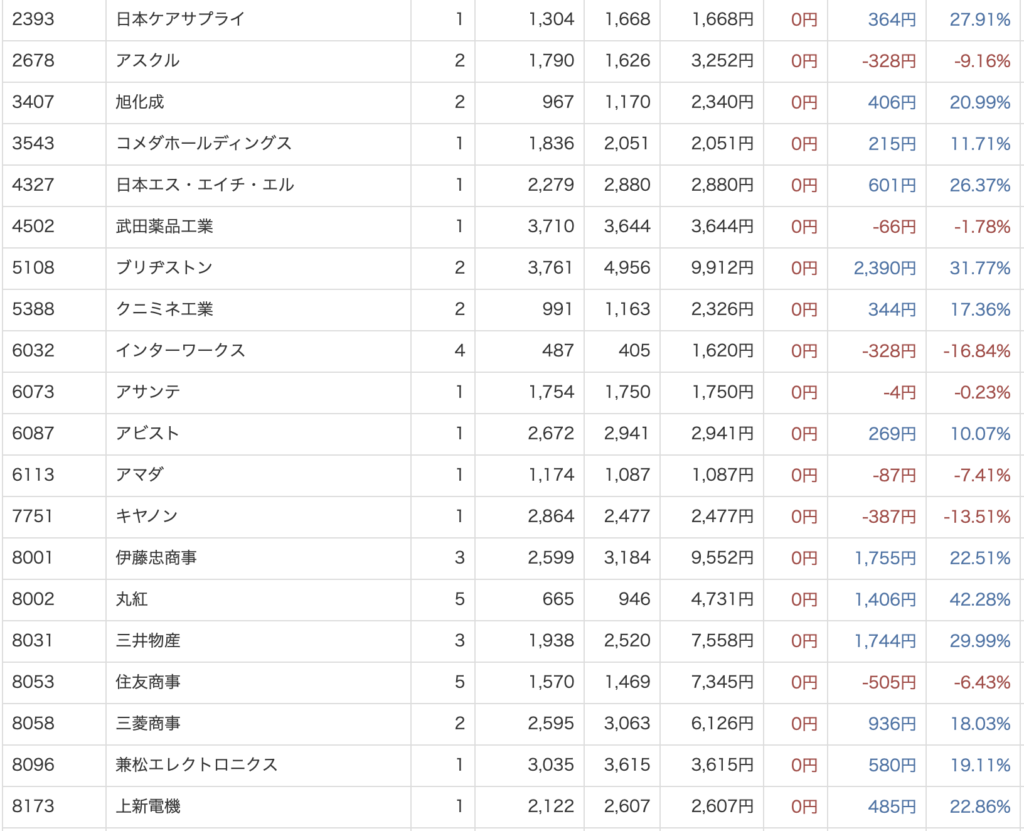This screenshot has height=831, width=1024.
Task: Select stock code 6073 for アサンテ
Action: pos(33,392)
